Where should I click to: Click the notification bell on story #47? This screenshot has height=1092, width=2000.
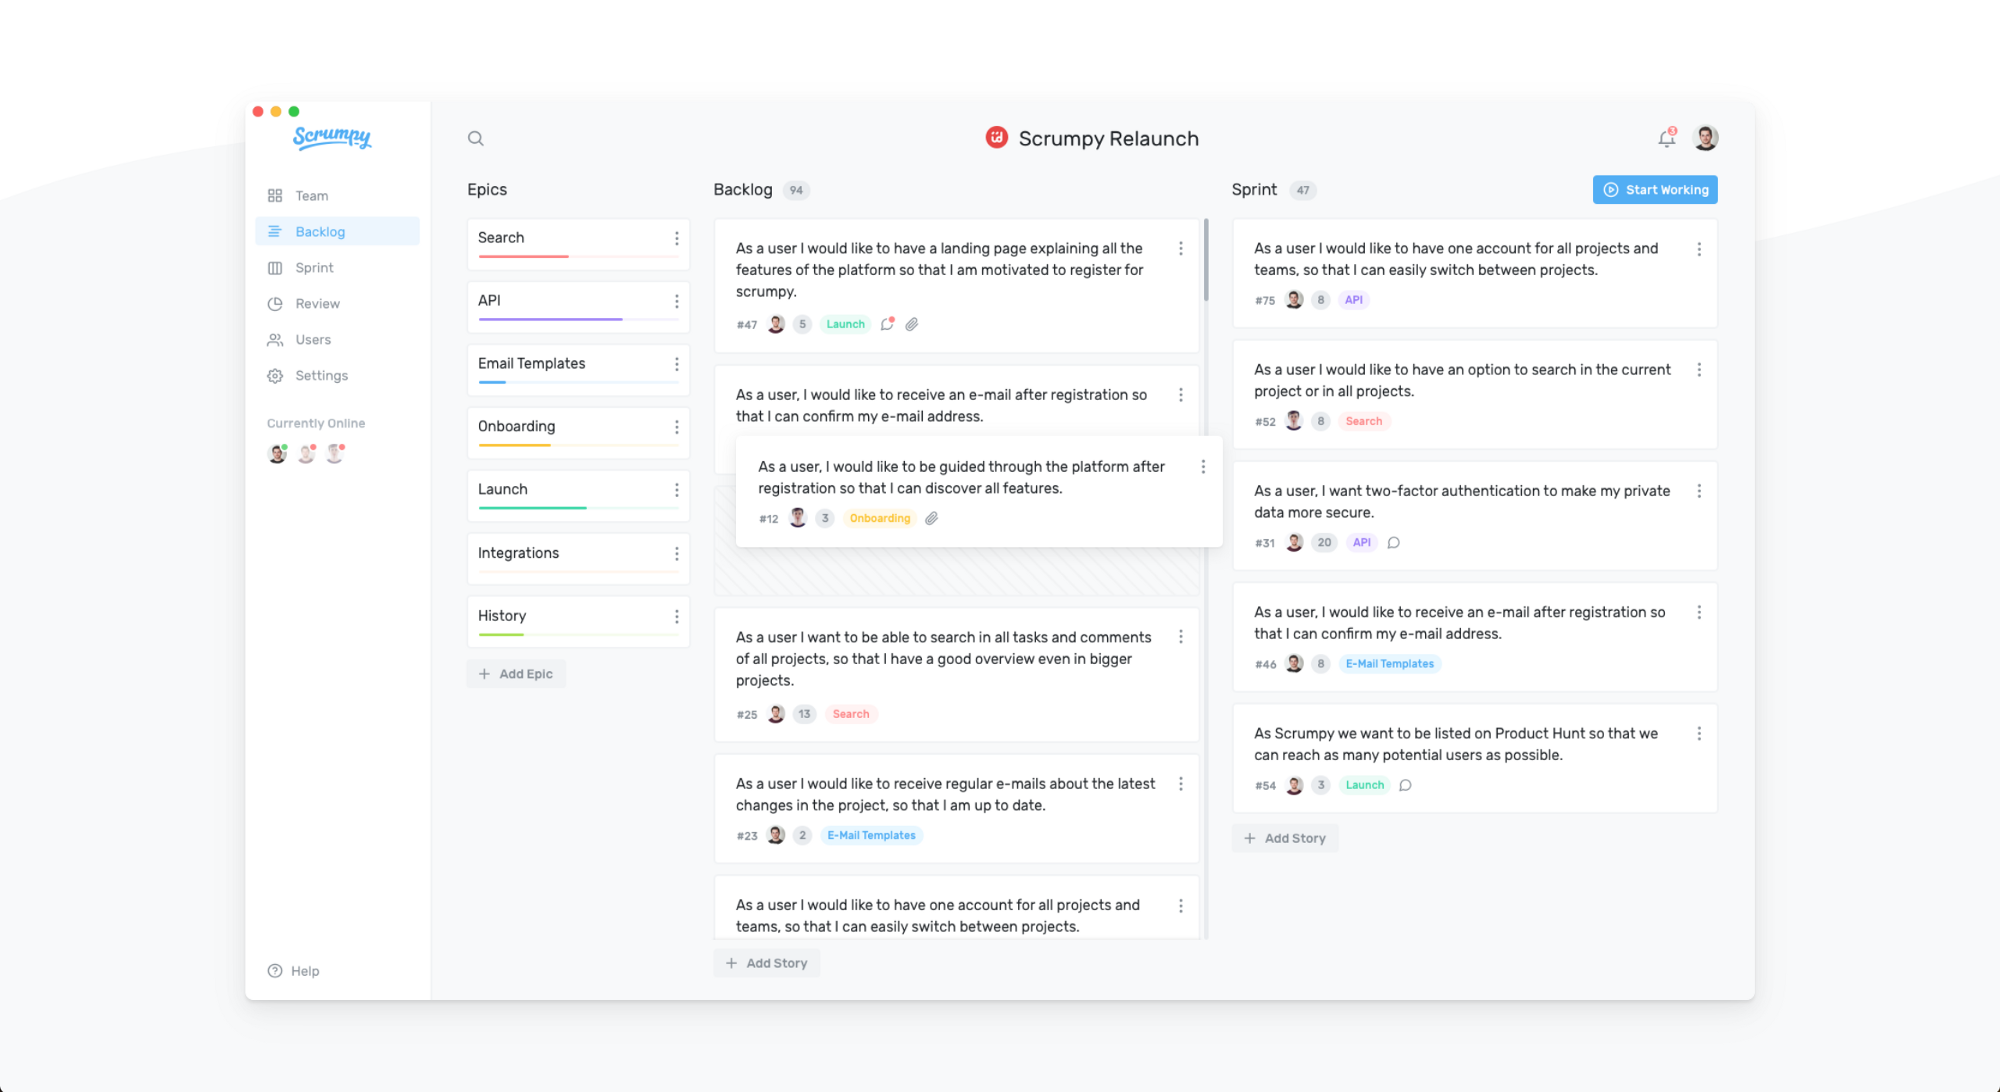coord(887,324)
